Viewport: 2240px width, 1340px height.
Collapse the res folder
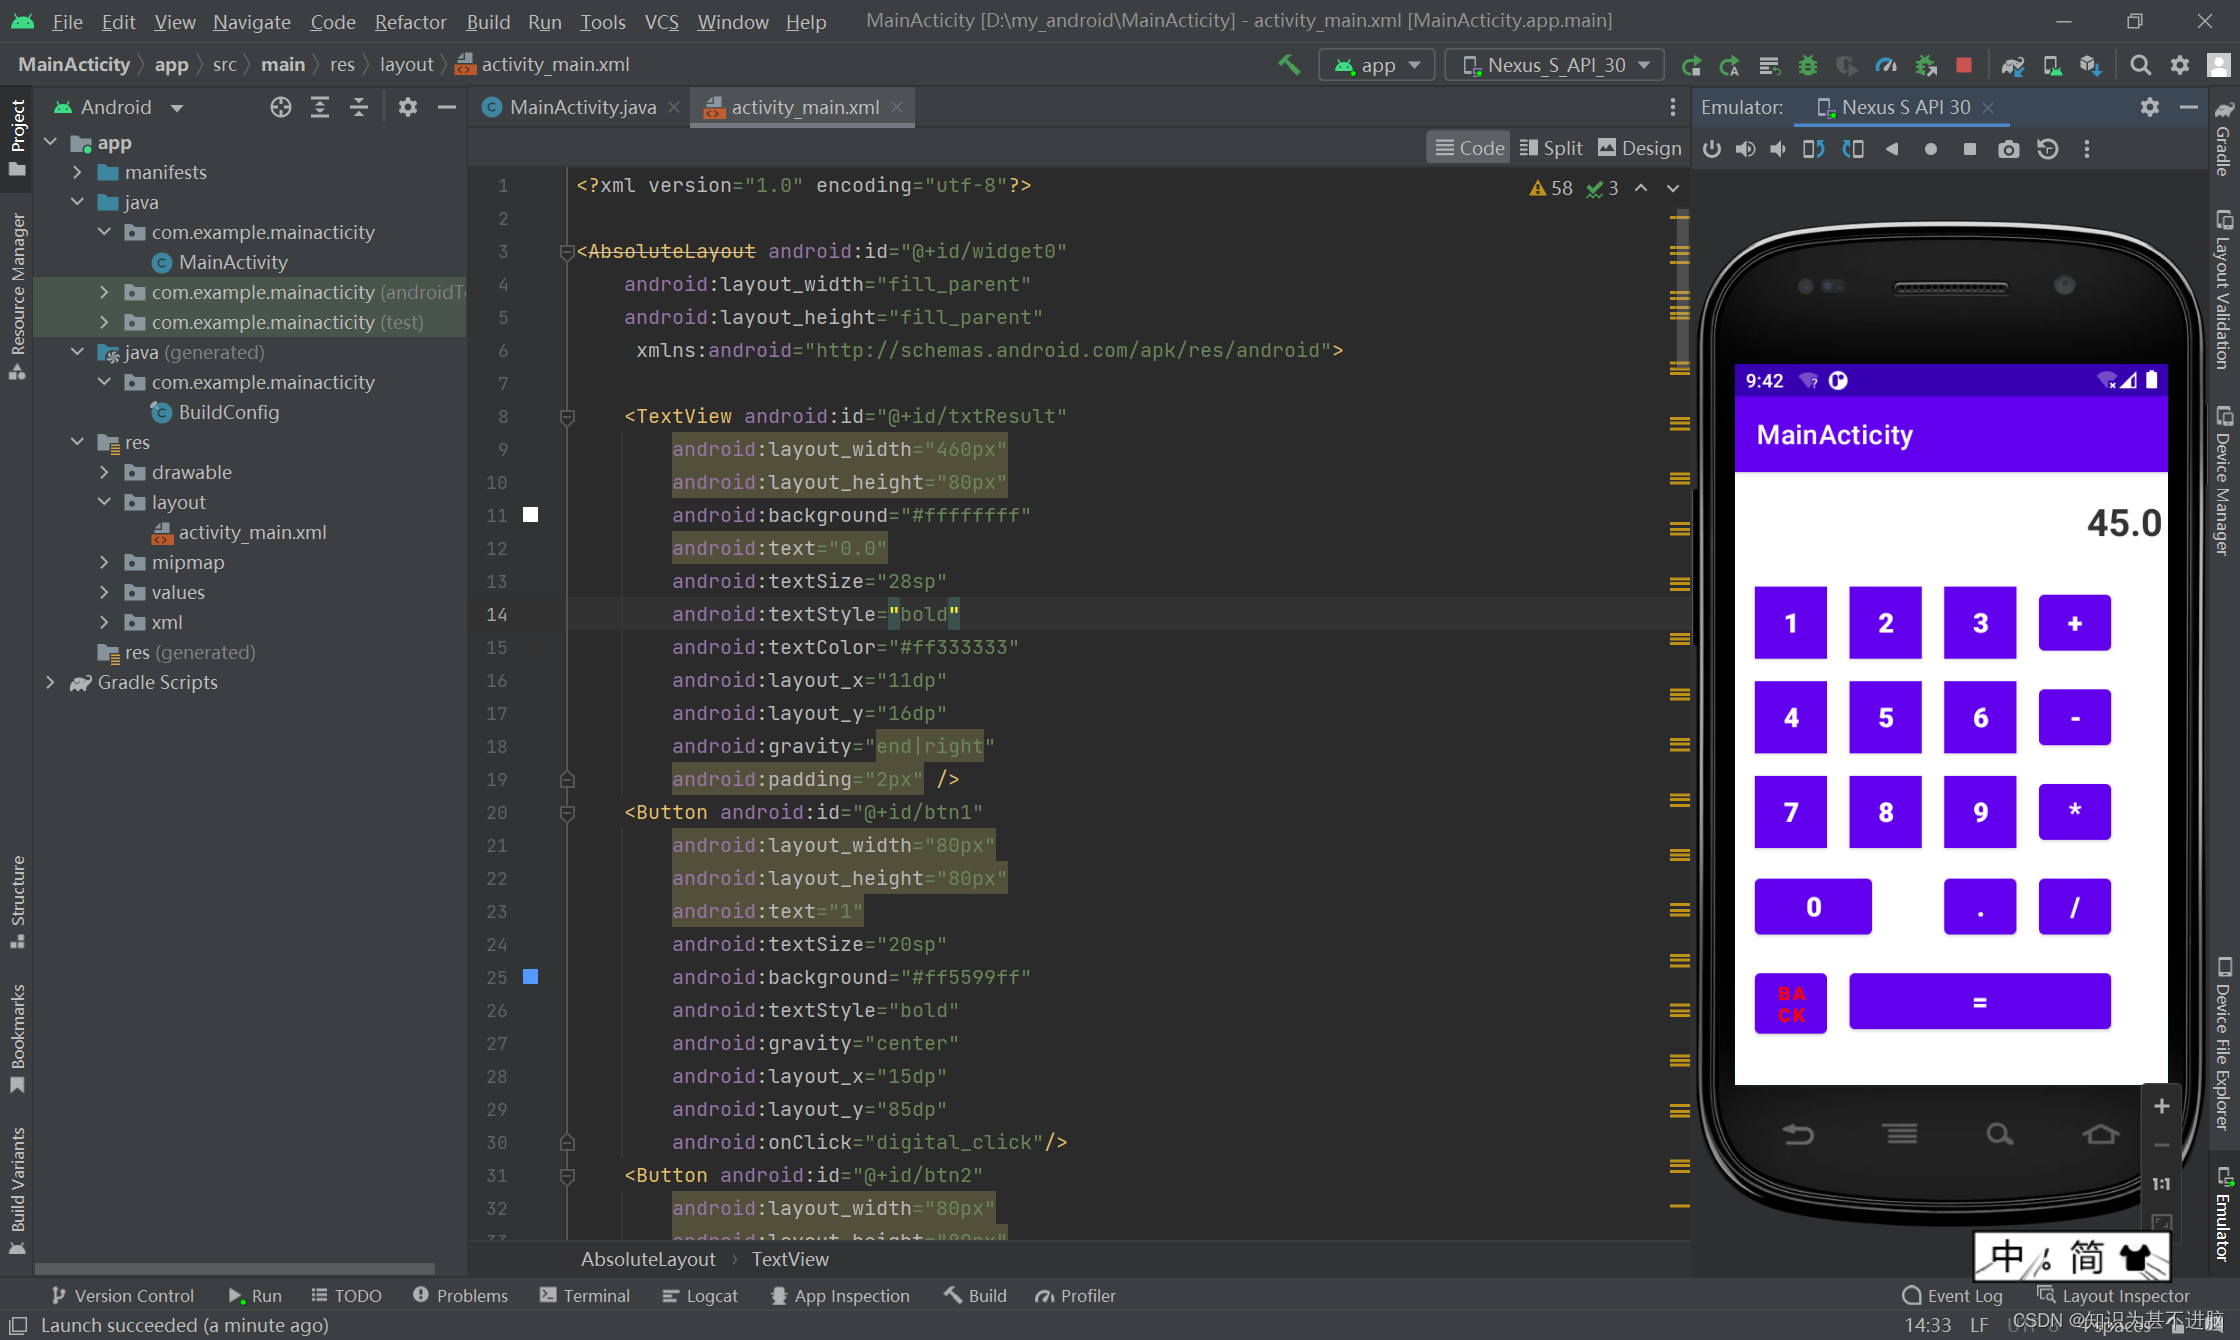tap(77, 442)
